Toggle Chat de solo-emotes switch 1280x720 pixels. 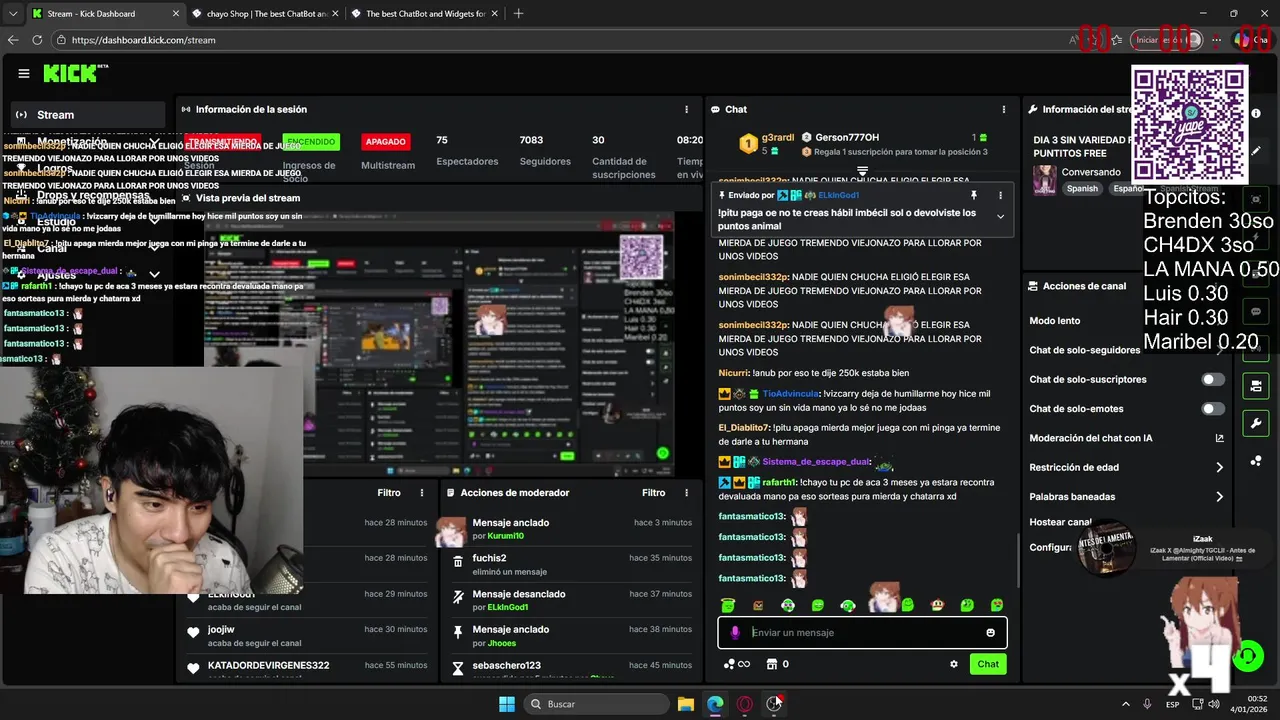[1213, 408]
